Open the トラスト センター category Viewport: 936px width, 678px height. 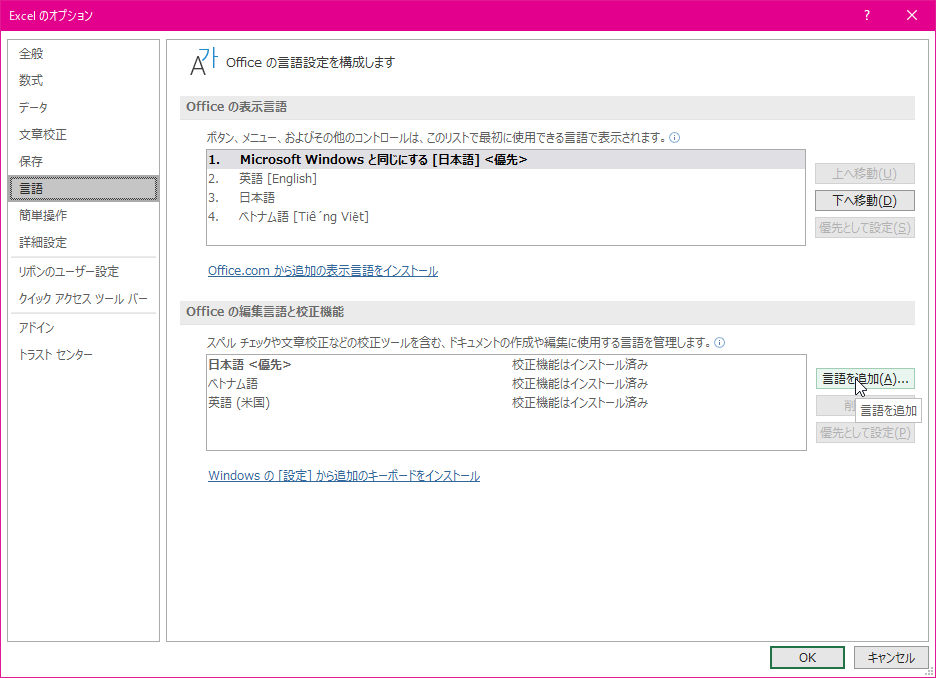tap(83, 355)
